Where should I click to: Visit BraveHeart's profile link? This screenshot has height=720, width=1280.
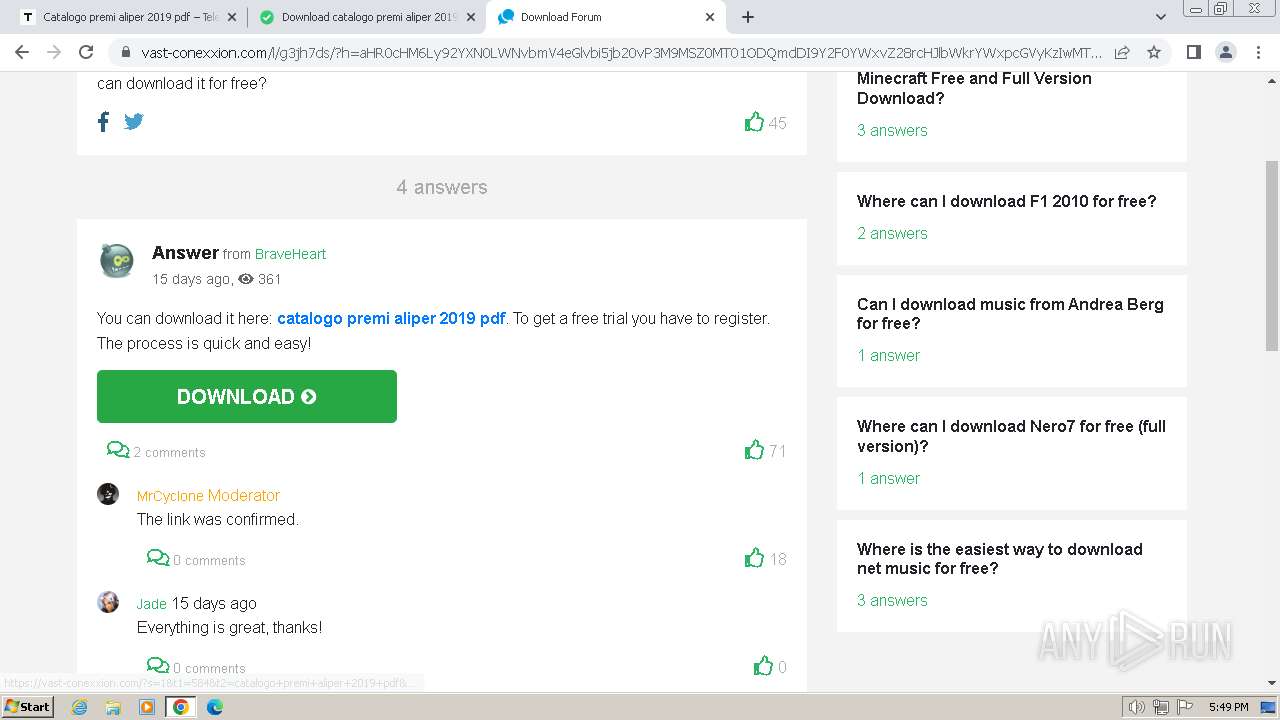[290, 254]
